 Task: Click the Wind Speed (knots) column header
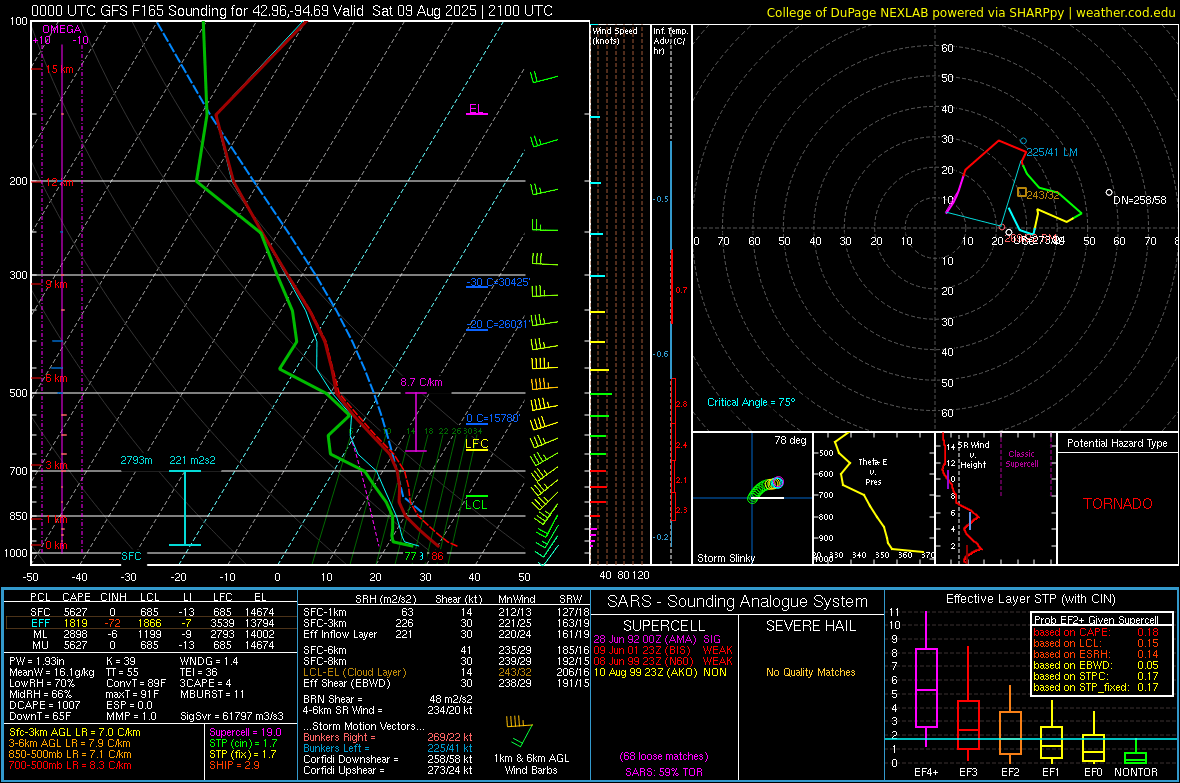[615, 35]
